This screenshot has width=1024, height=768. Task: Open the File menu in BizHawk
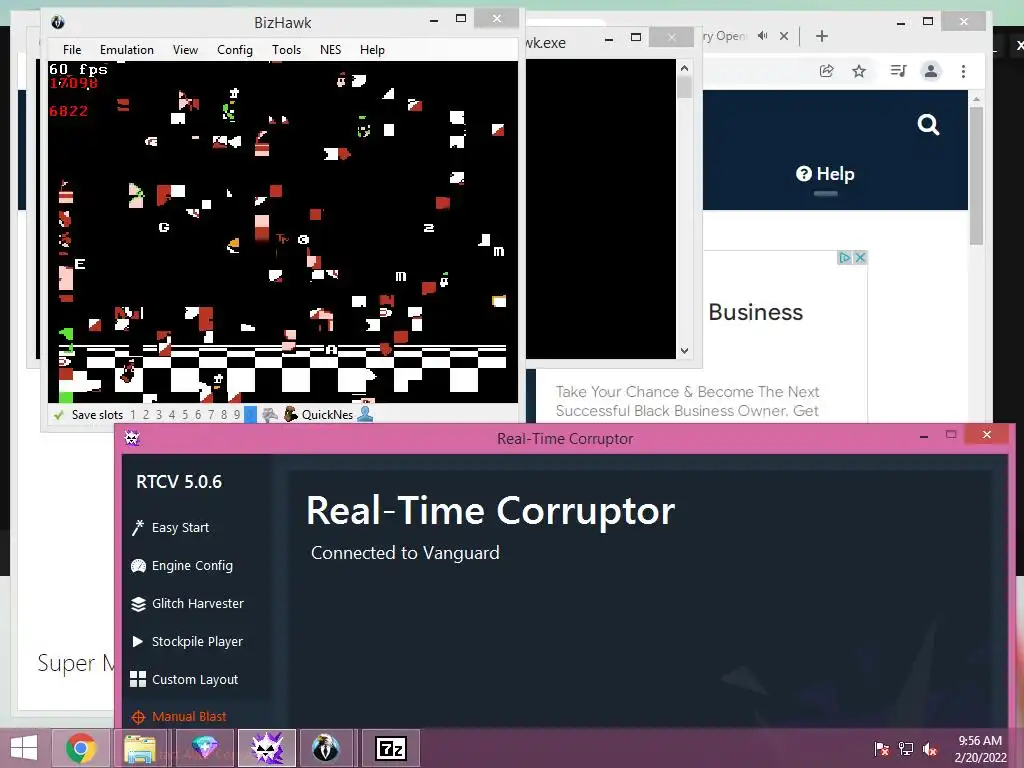(x=72, y=50)
